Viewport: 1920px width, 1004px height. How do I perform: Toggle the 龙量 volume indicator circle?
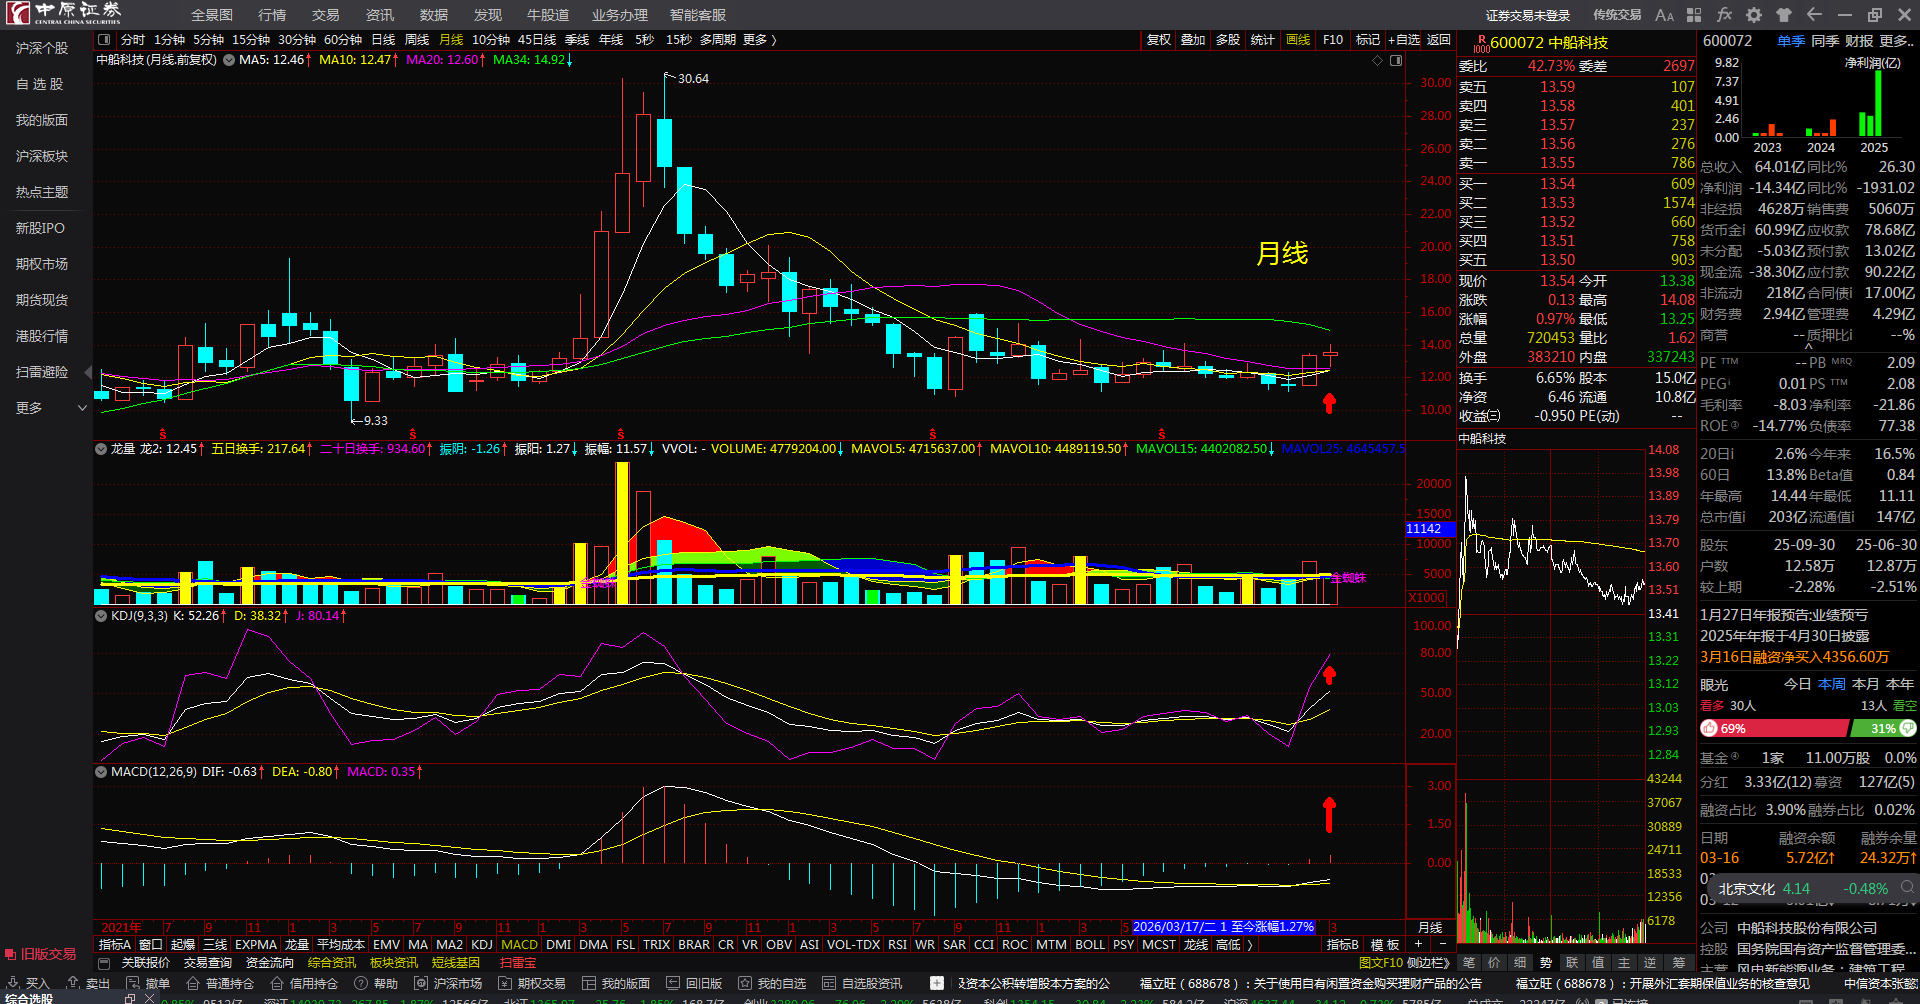pyautogui.click(x=101, y=449)
